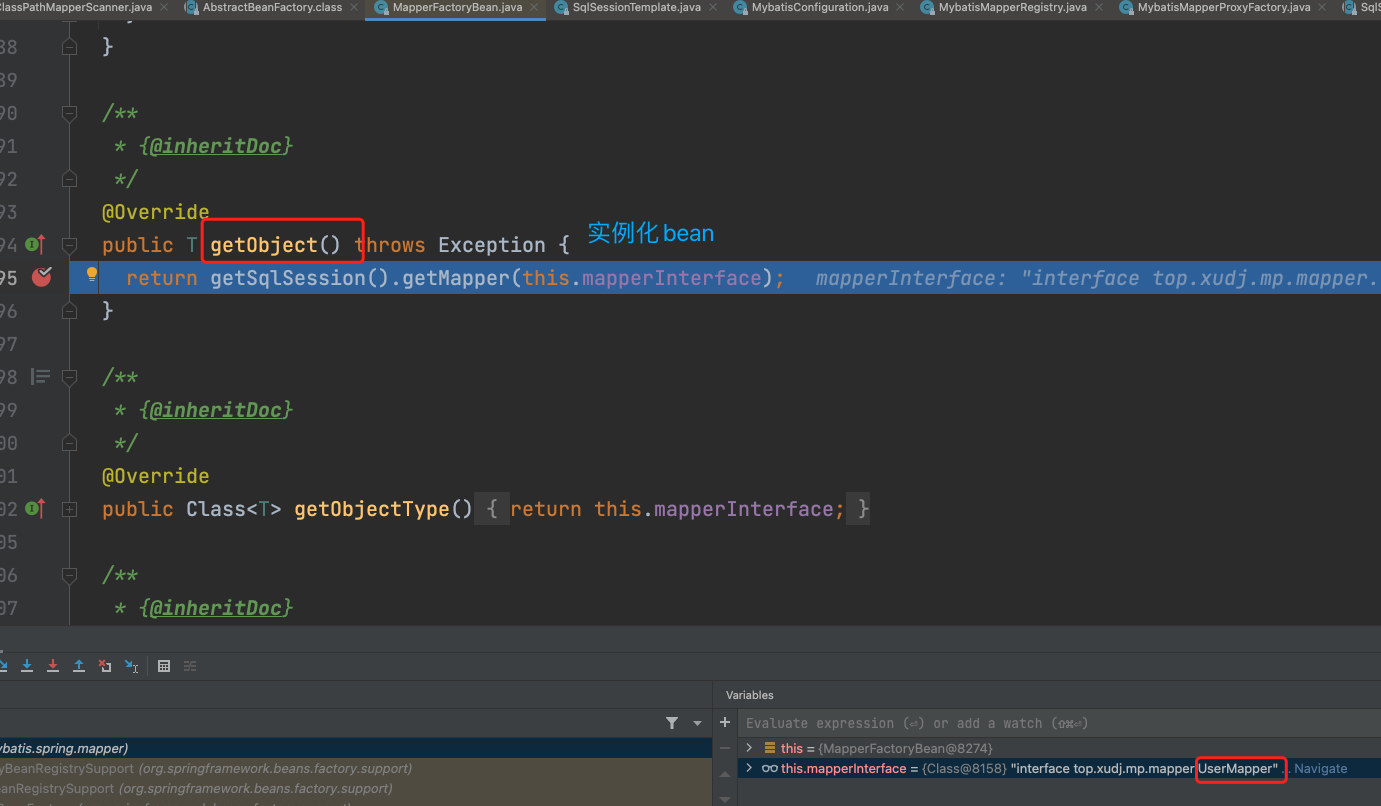
Task: Click the plus icon to add a watch
Action: (x=725, y=722)
